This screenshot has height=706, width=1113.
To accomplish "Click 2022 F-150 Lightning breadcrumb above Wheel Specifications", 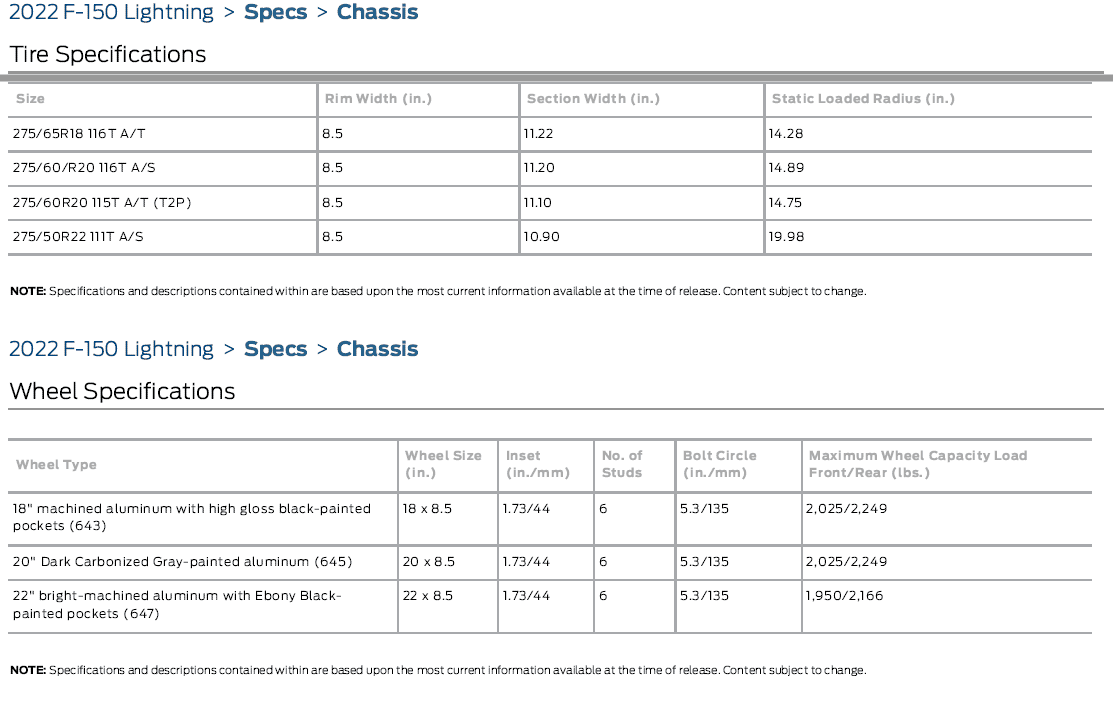I will [111, 349].
